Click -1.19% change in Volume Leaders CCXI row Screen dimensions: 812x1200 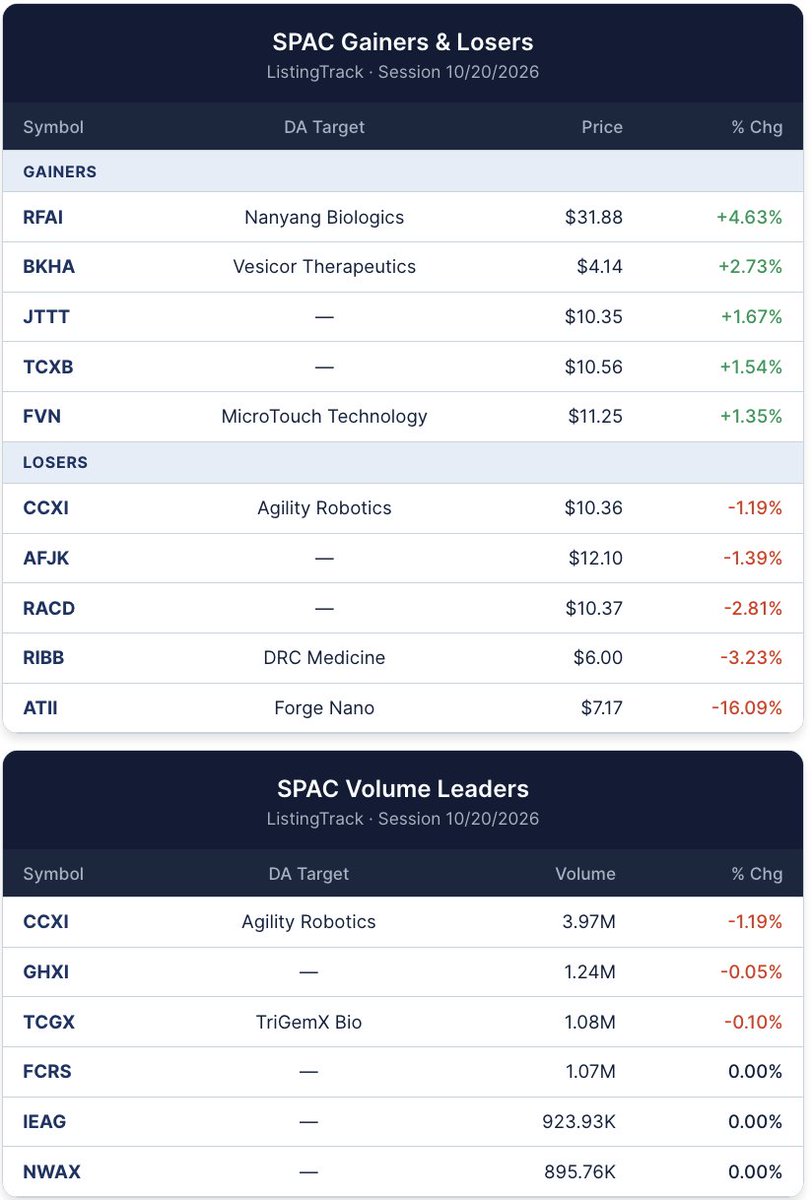755,922
